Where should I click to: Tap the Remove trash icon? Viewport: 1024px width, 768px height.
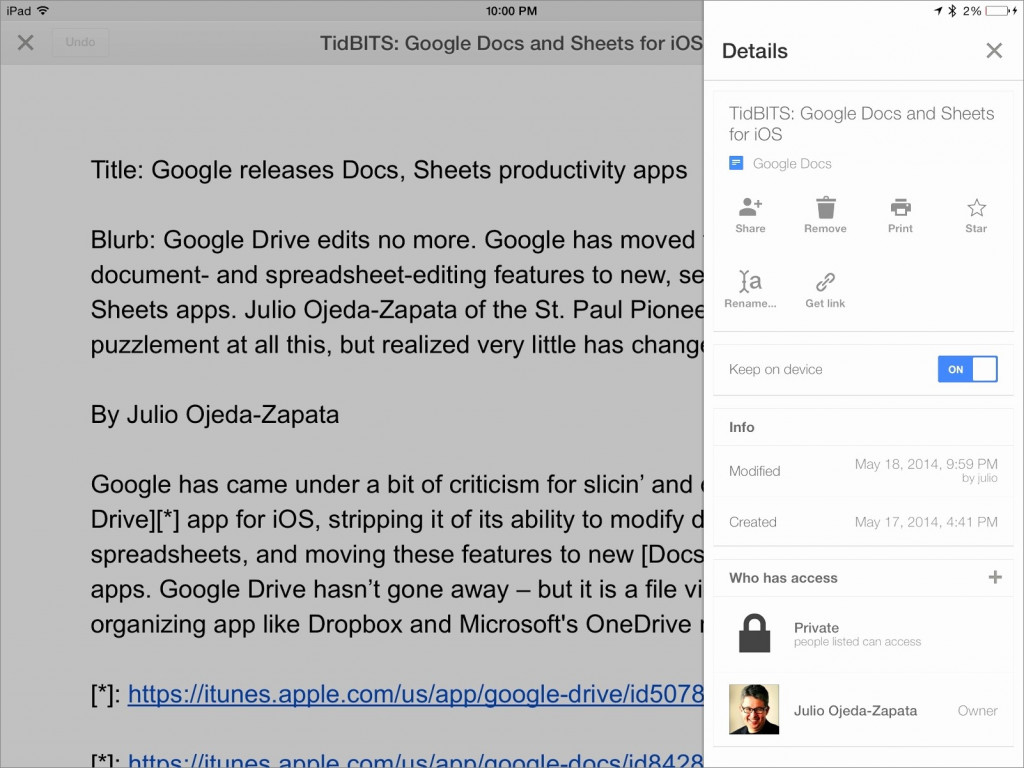(x=825, y=208)
